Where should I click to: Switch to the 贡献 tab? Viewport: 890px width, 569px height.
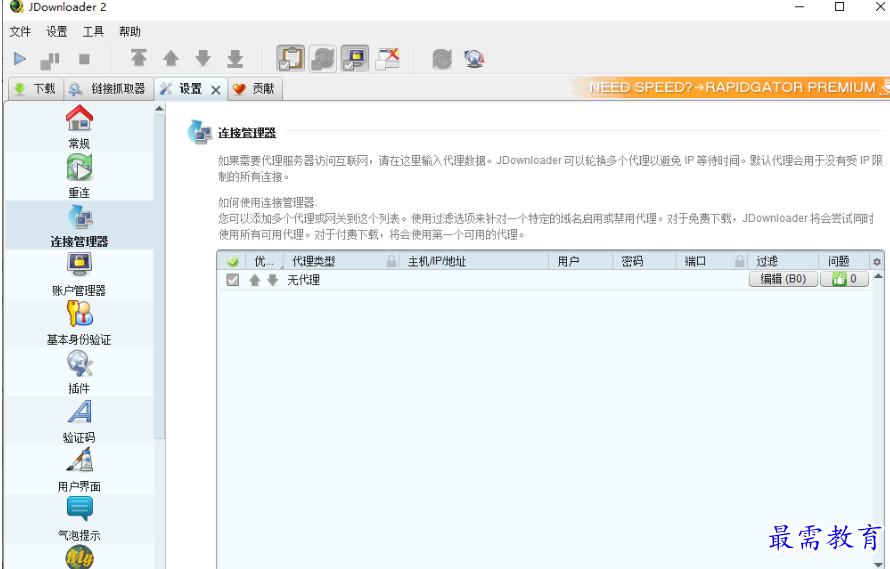coord(255,89)
